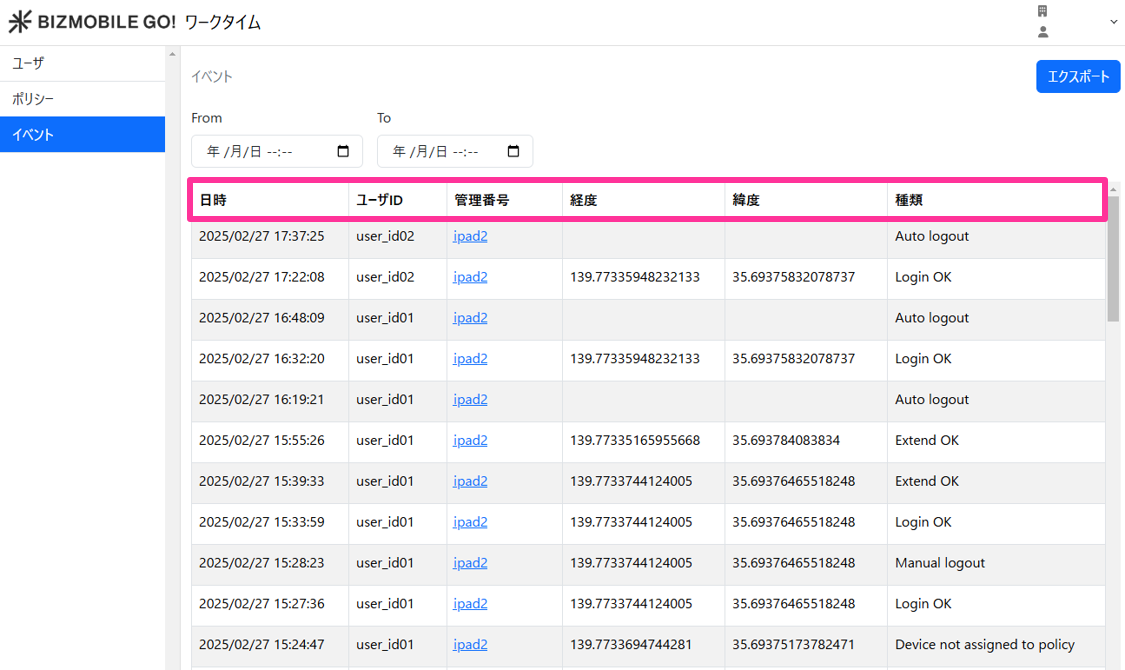Click the sidebar scroll up arrow

pyautogui.click(x=172, y=54)
